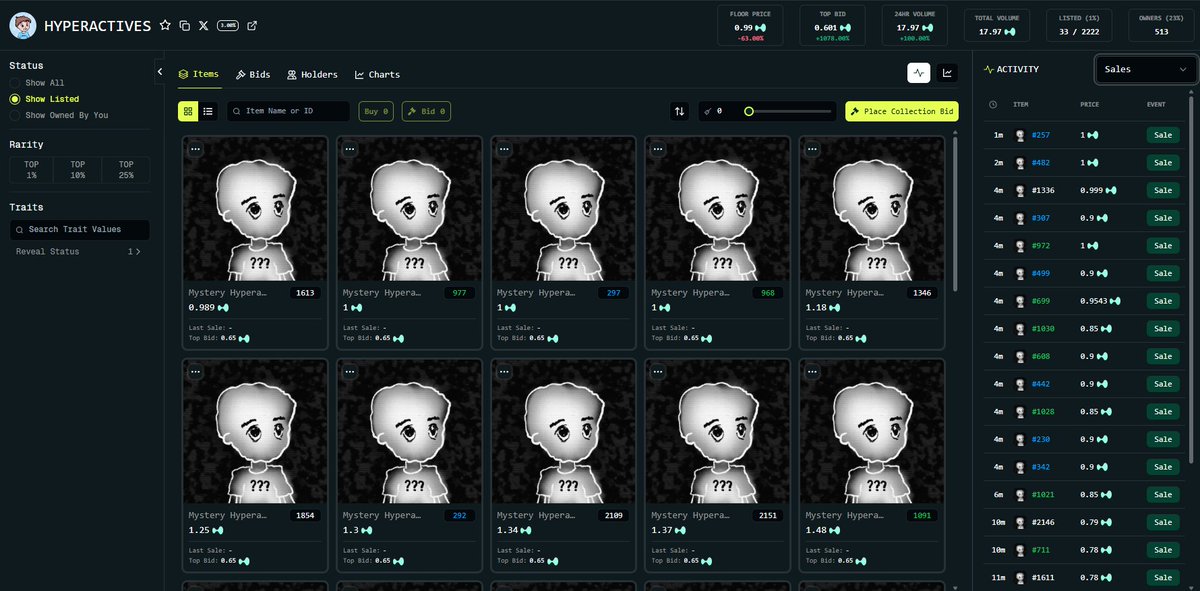Viewport: 1200px width, 591px height.
Task: Click the clock time column icon
Action: point(993,104)
